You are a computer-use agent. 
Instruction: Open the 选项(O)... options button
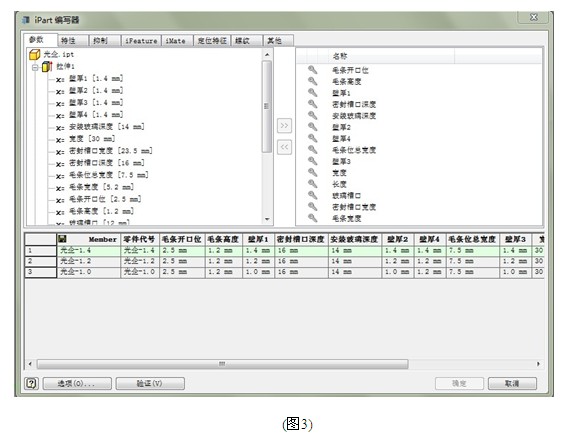(77, 383)
